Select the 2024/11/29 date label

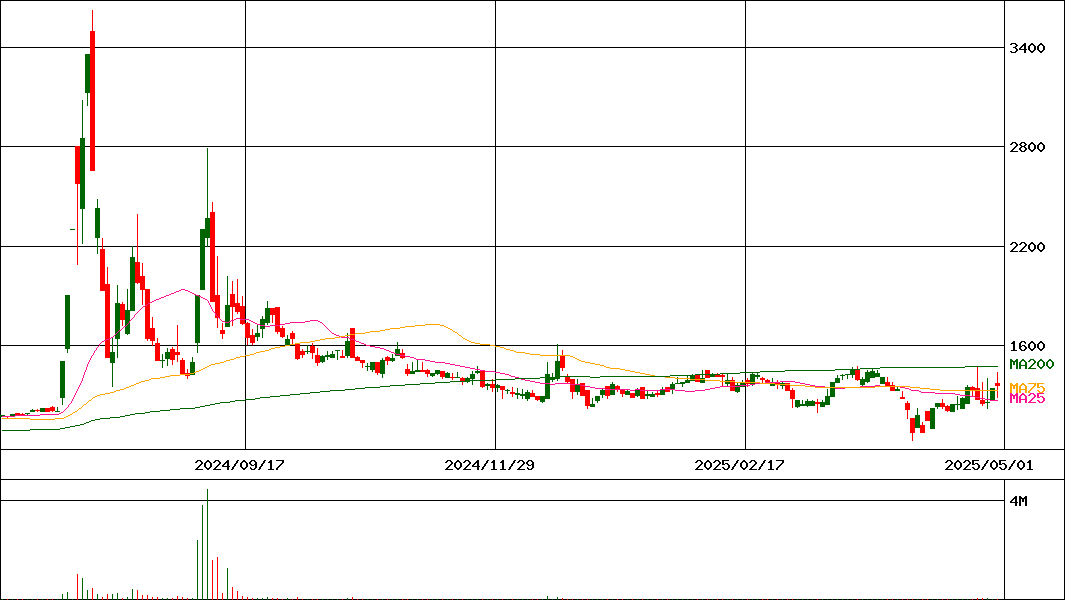(x=489, y=465)
